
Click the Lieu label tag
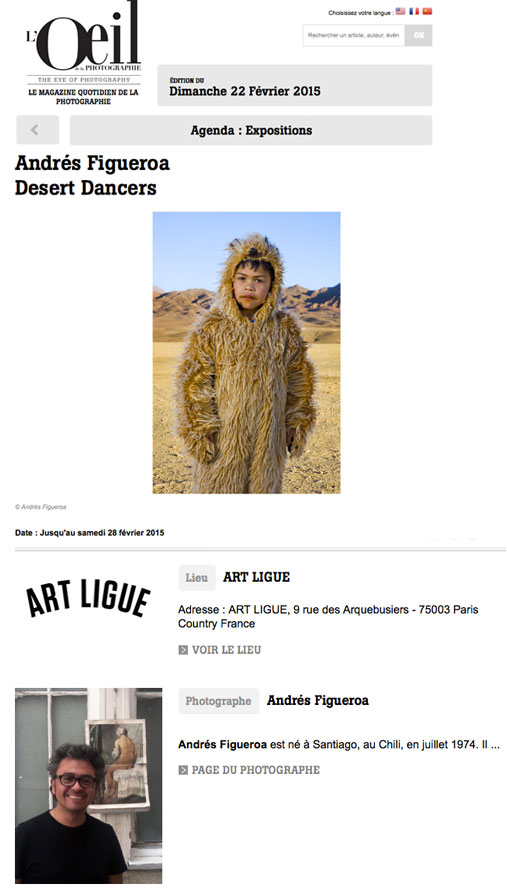point(197,578)
